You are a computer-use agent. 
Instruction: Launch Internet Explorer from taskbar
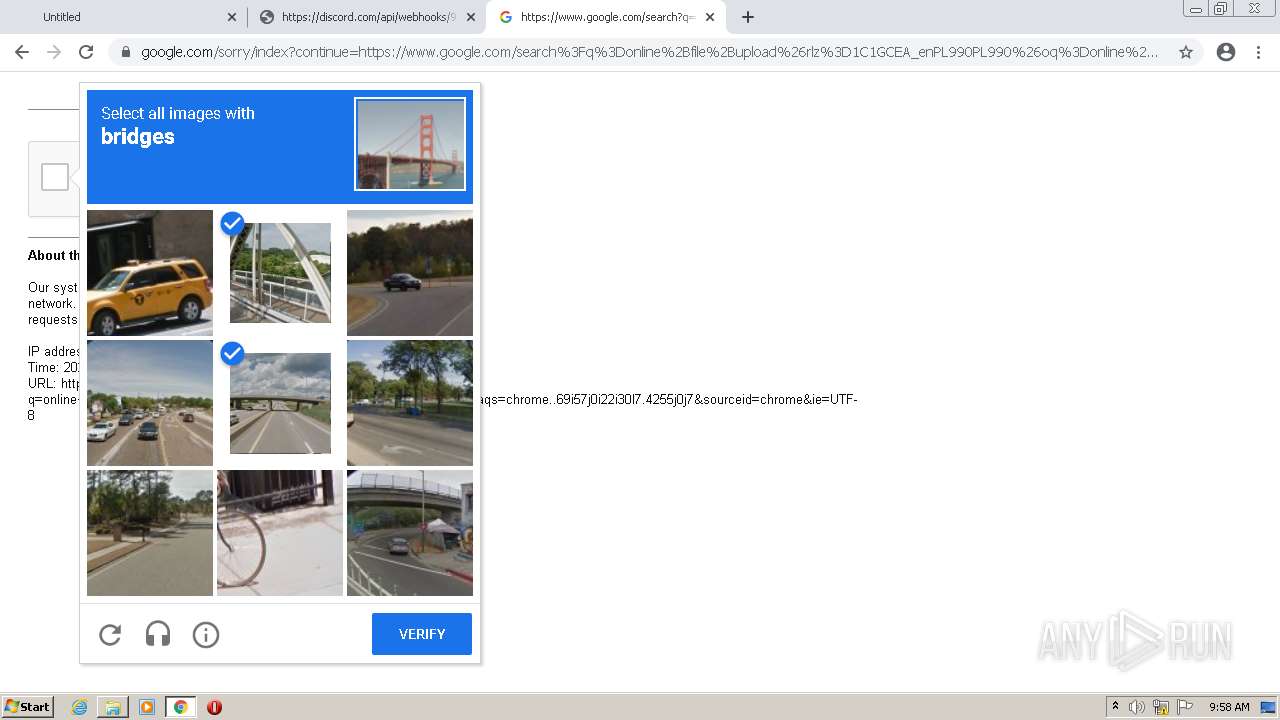[79, 707]
